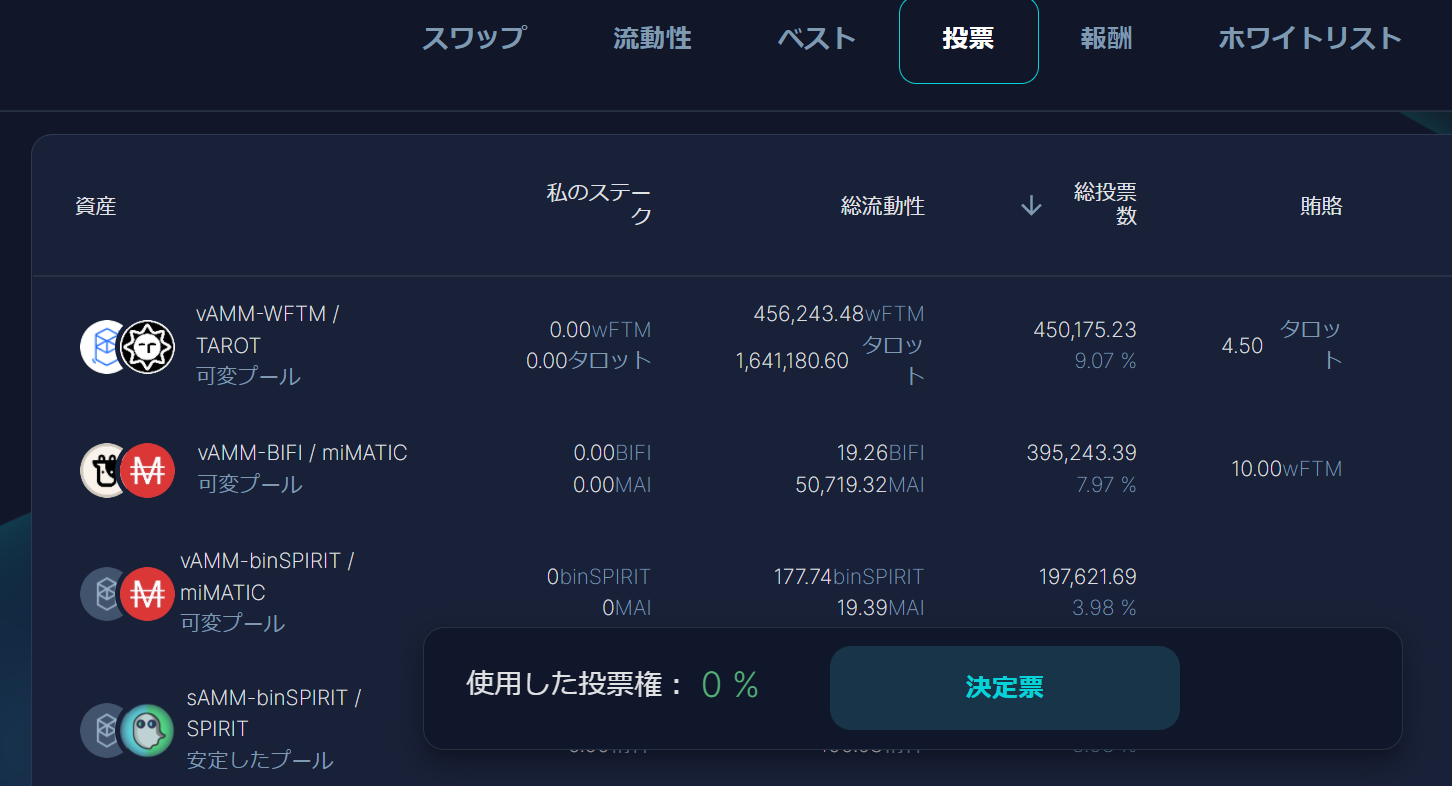Click the binSPIRIT icon in sAMM-binSPIRIT / SPIRIT row
This screenshot has width=1452, height=792.
click(x=105, y=730)
